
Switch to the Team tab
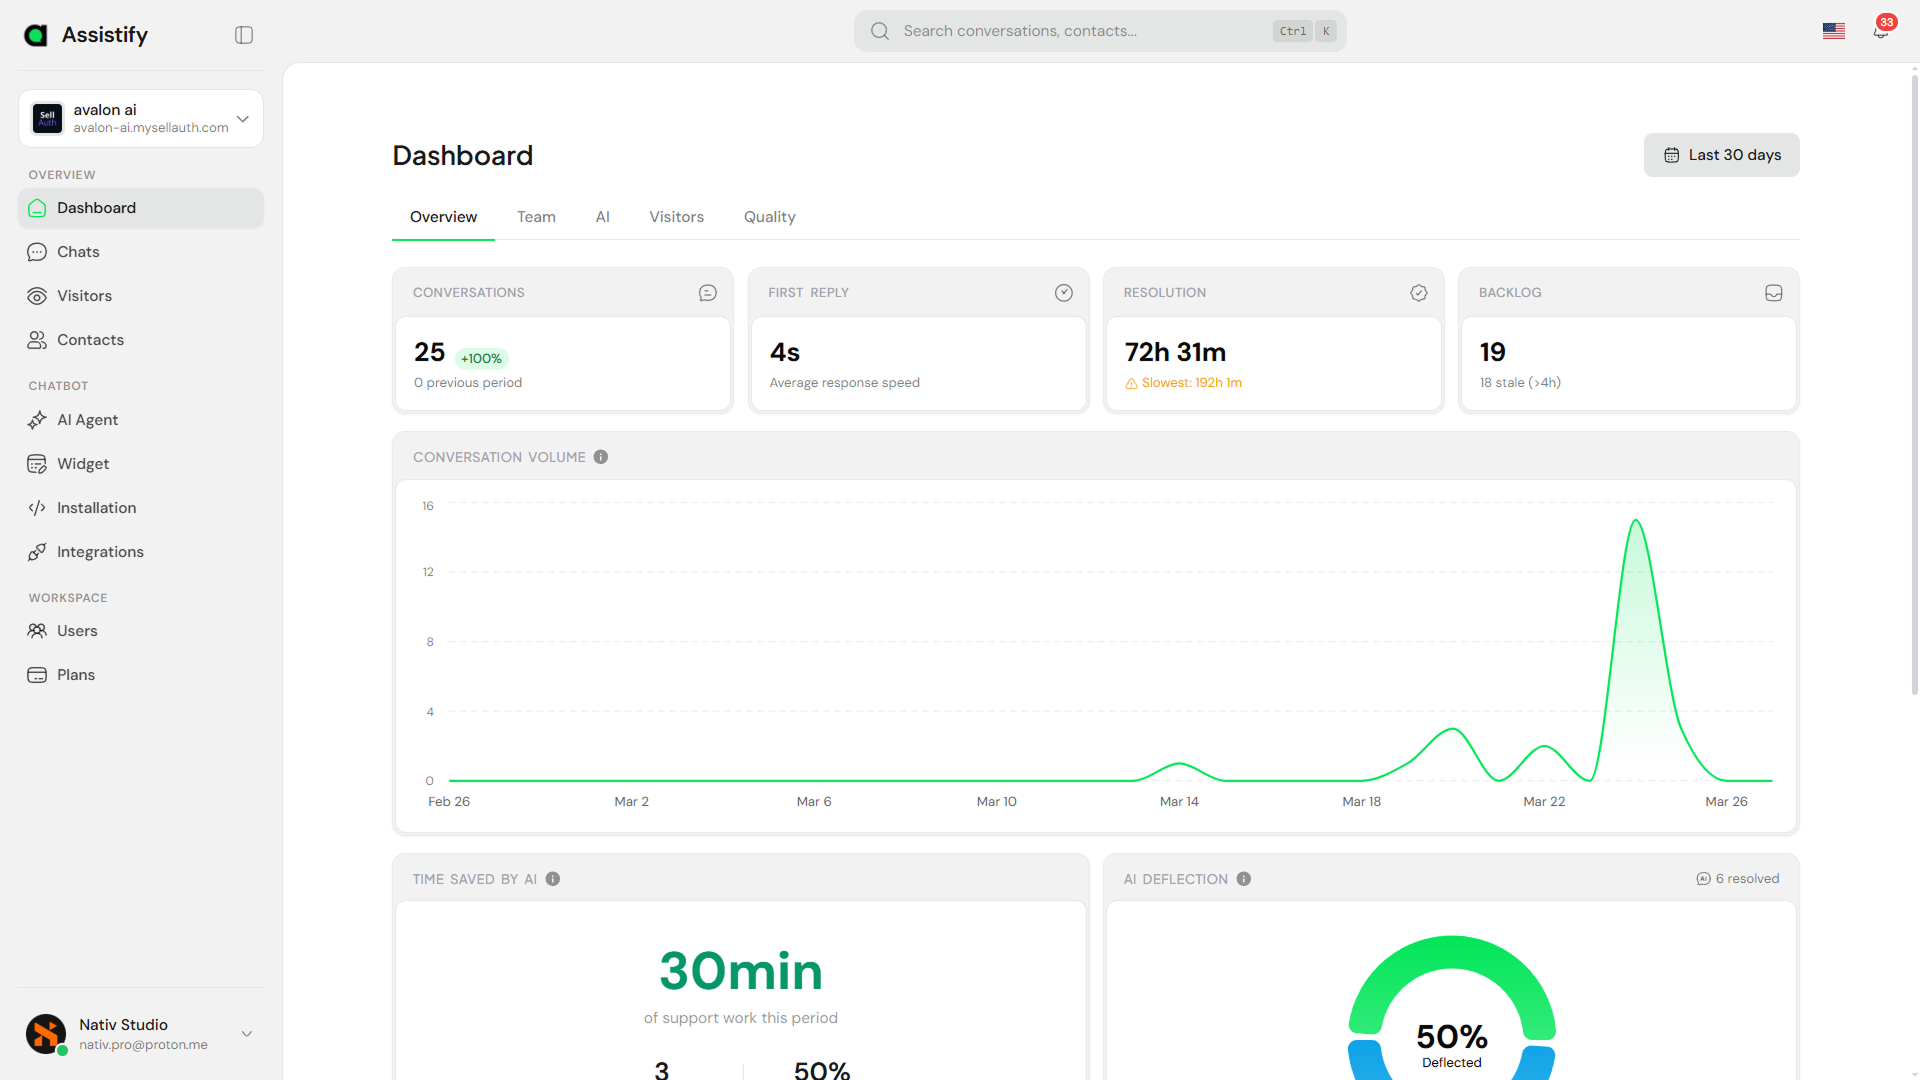pos(536,216)
